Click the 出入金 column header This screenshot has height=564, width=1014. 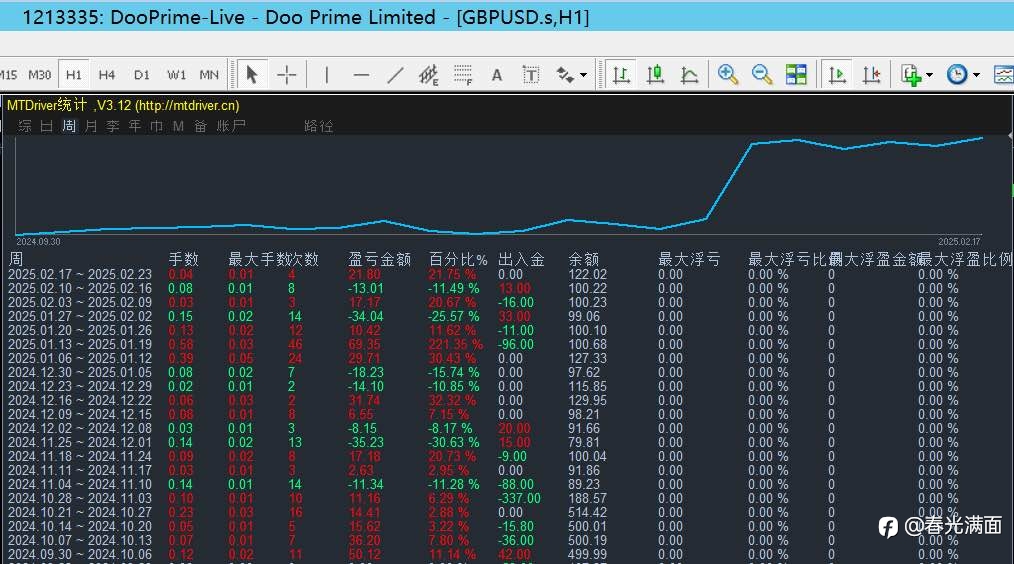tap(521, 259)
